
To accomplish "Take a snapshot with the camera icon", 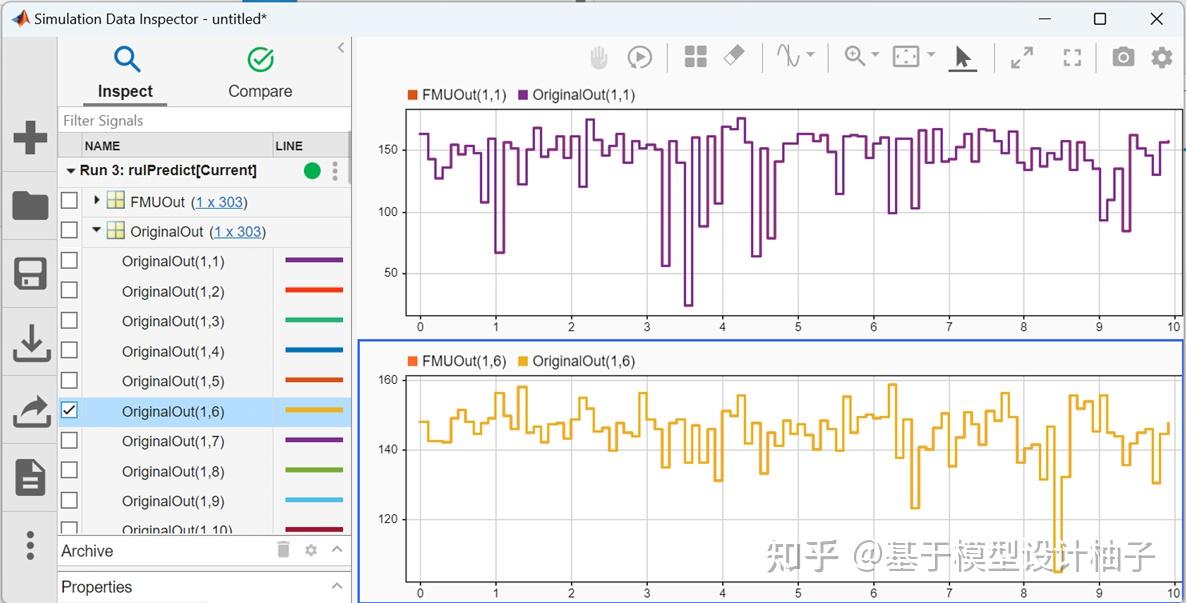I will click(x=1123, y=57).
